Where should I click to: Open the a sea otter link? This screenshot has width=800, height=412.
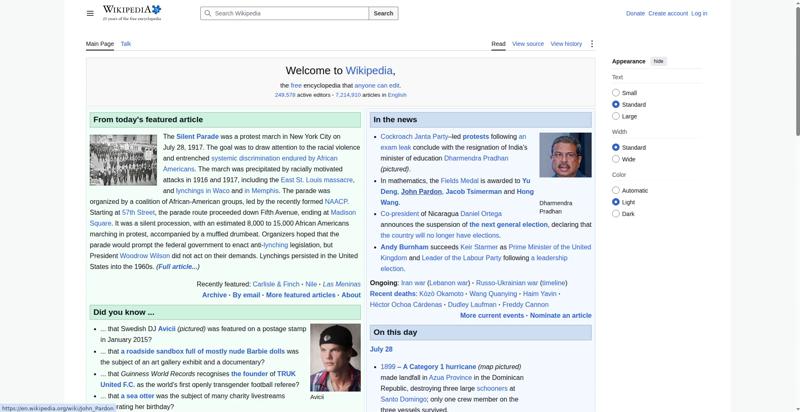click(x=138, y=396)
